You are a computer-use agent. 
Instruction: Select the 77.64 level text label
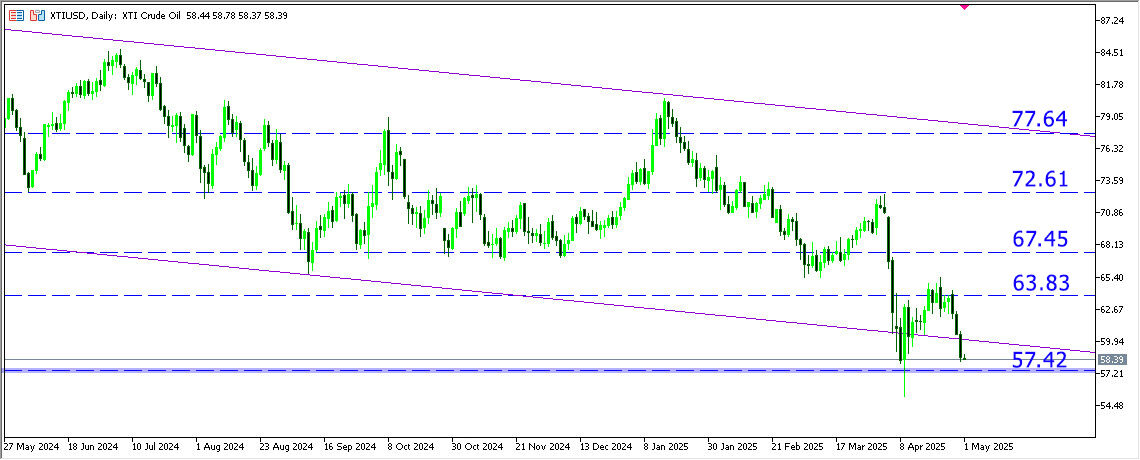coord(1040,121)
